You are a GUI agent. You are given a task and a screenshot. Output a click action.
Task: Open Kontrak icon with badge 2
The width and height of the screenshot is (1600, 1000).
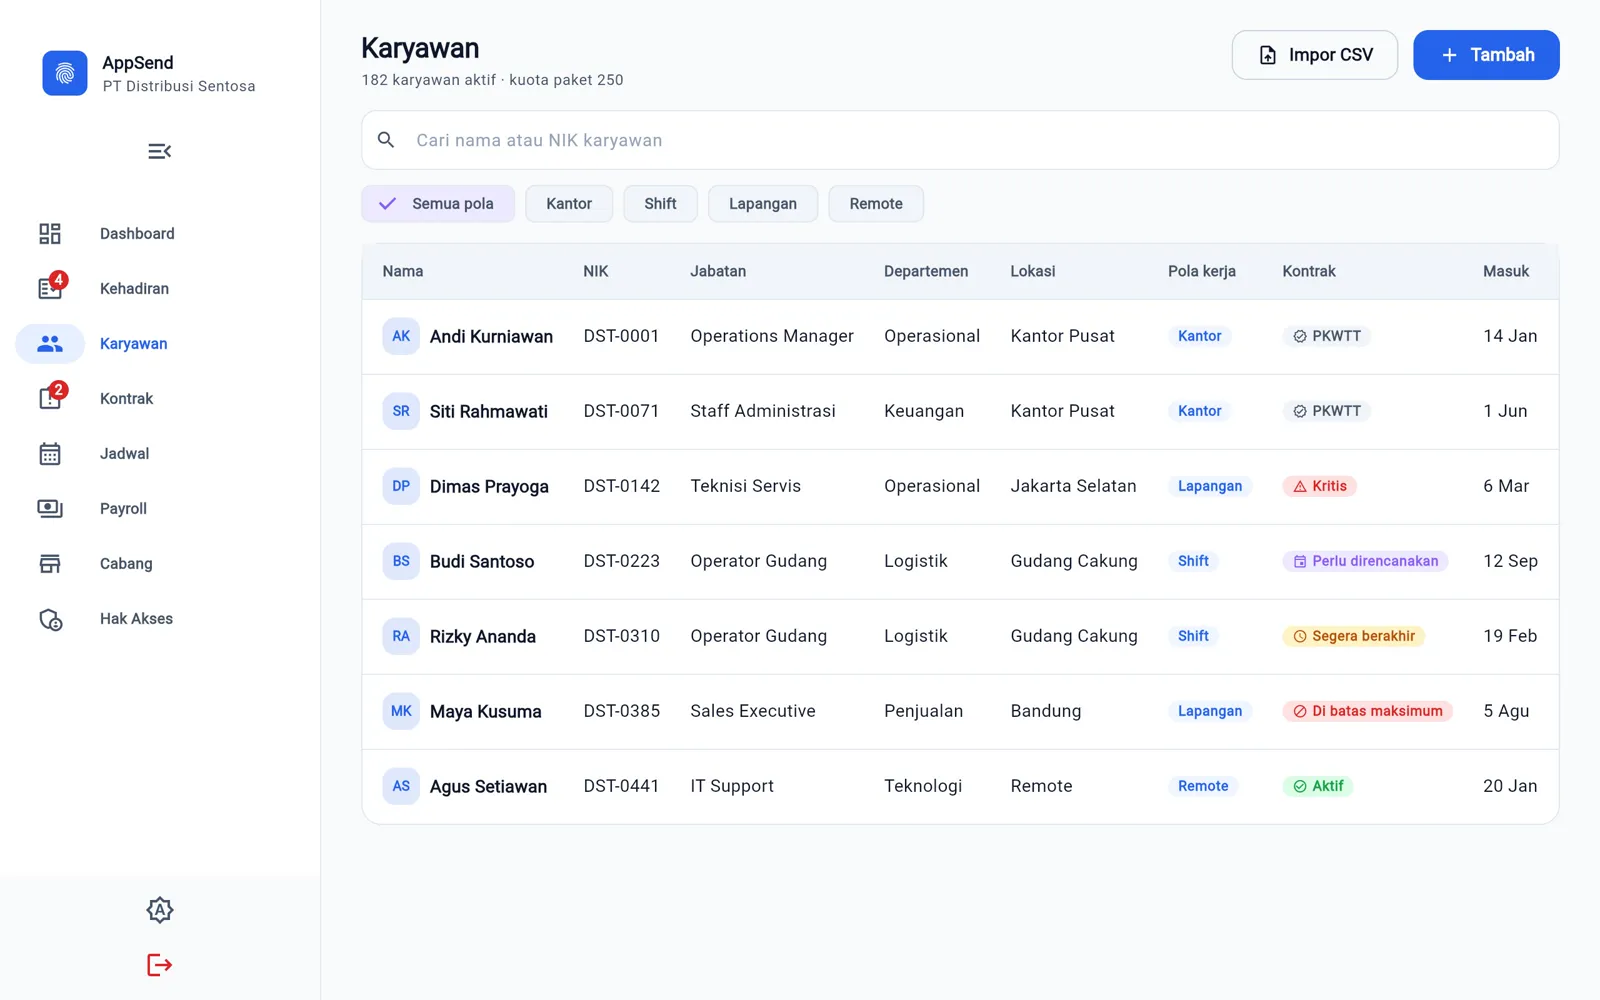click(x=51, y=397)
